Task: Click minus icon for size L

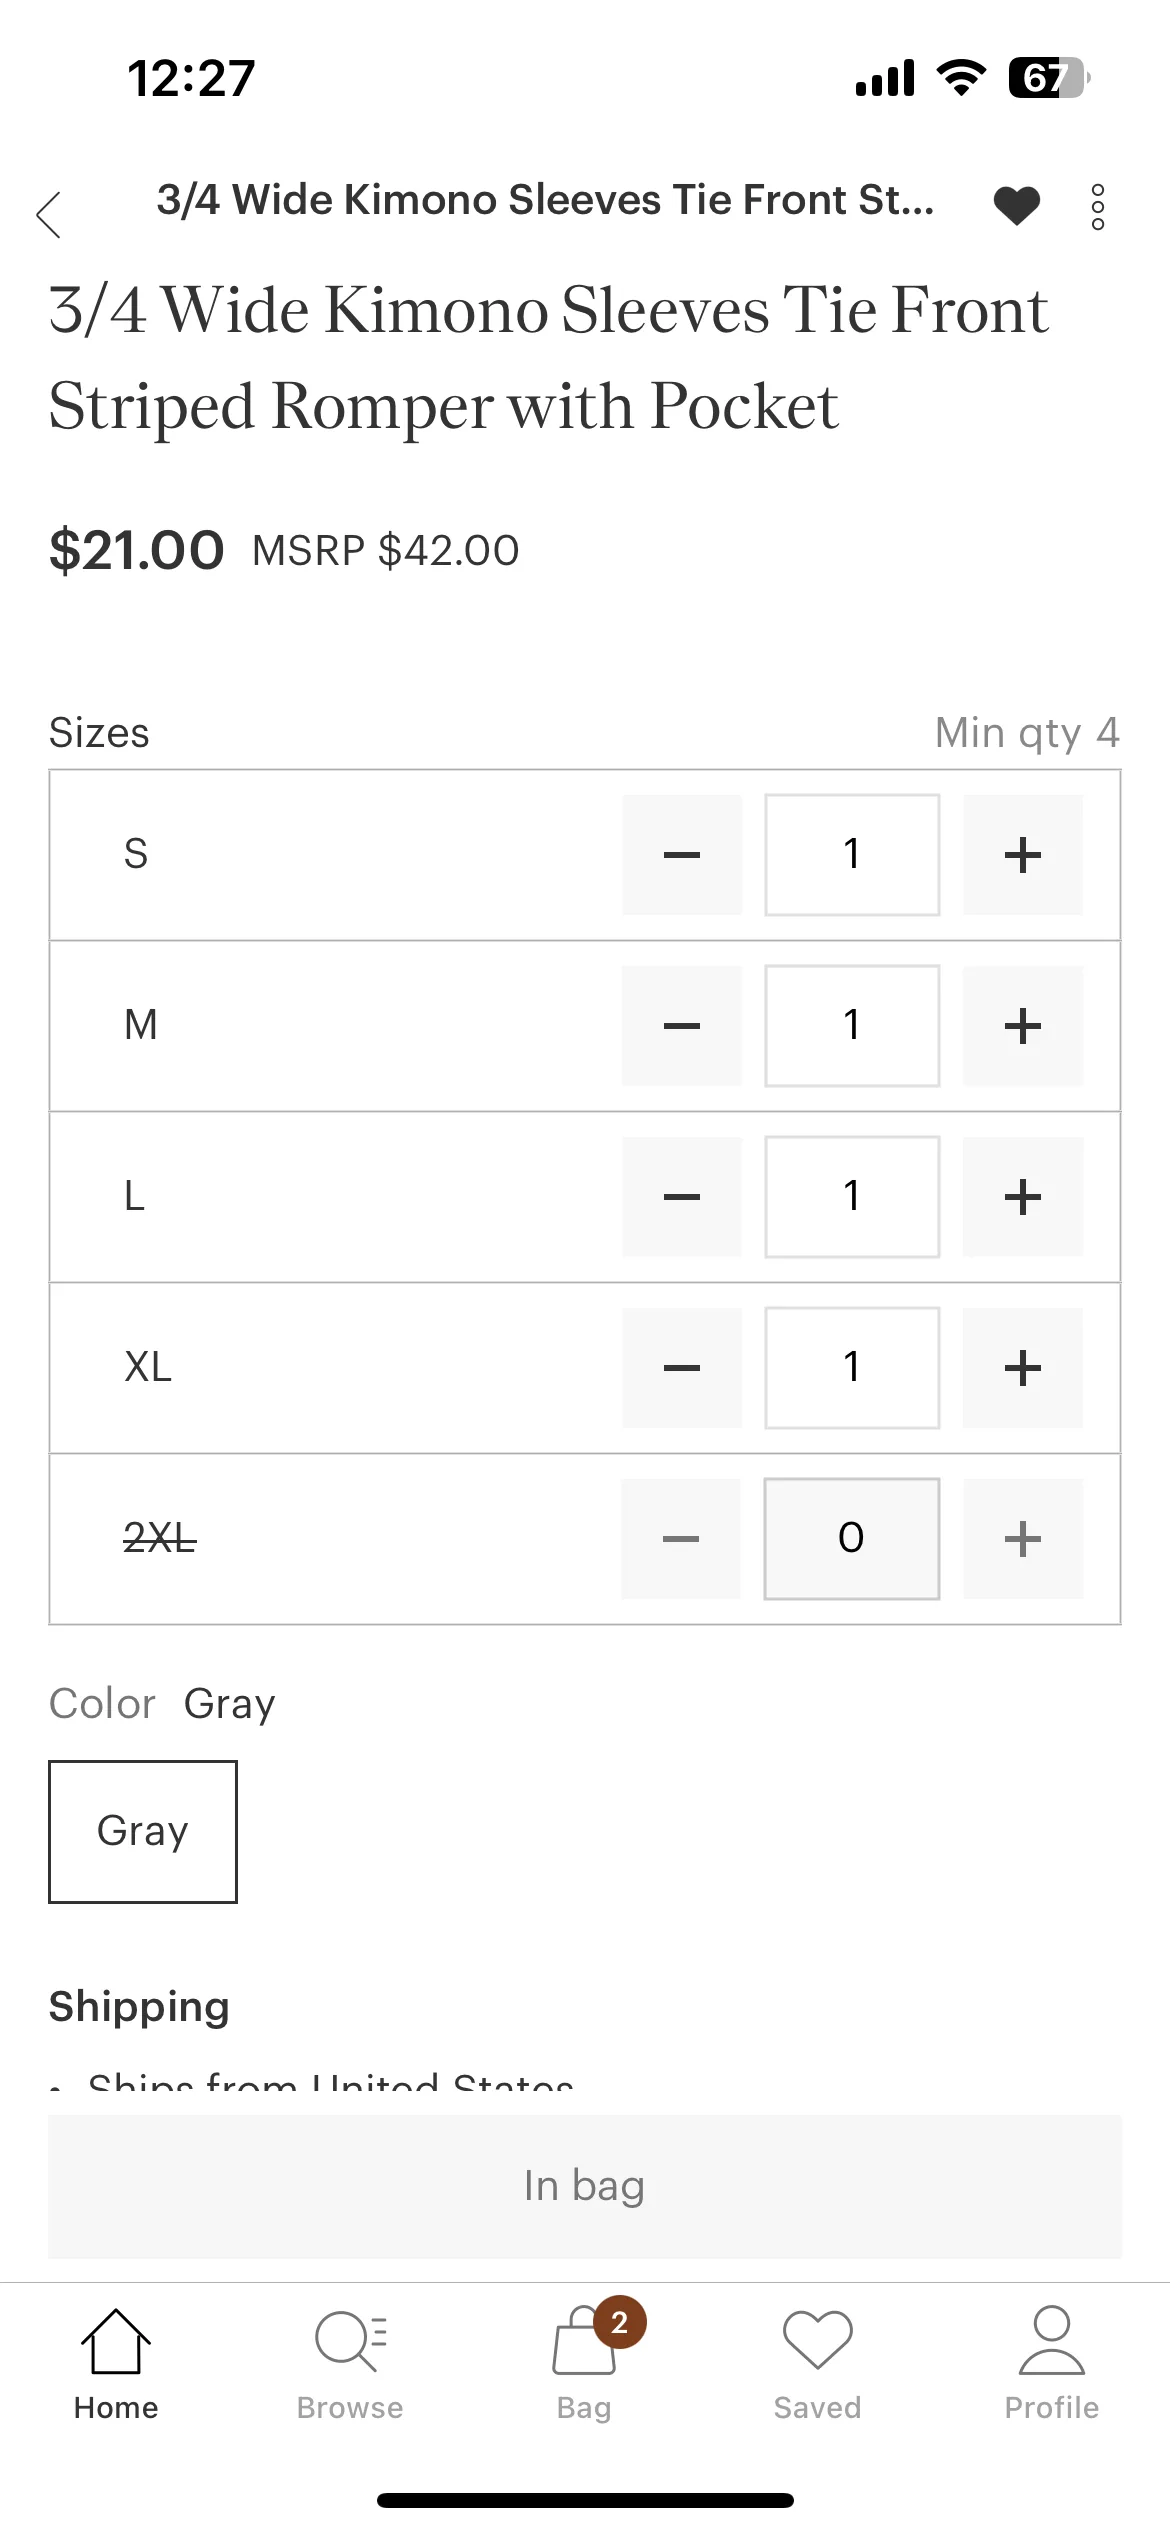Action: pos(682,1197)
